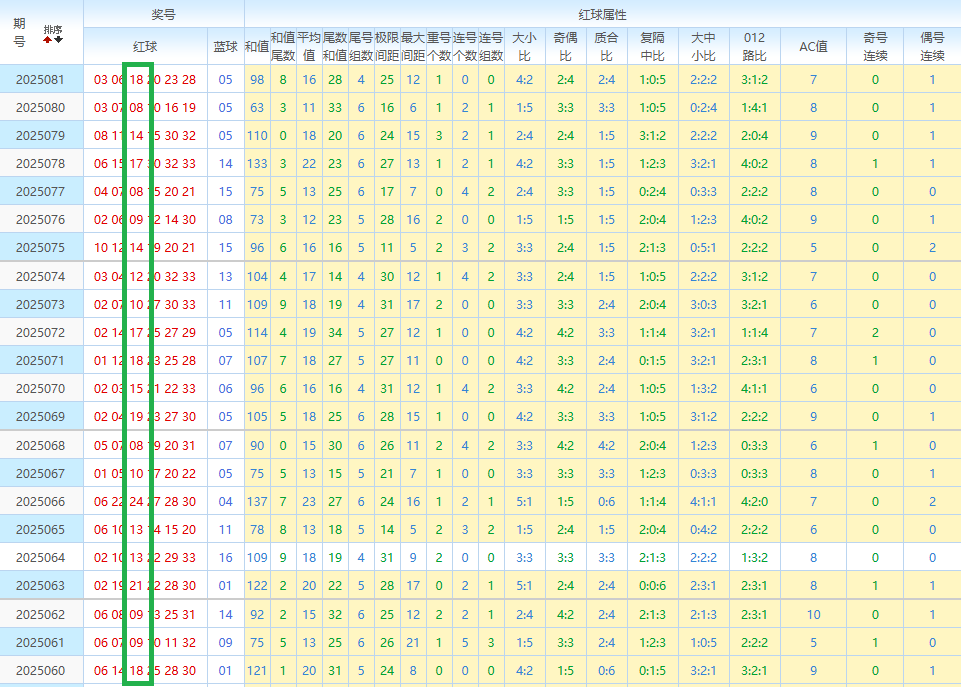Click the 奖号 group header
This screenshot has height=687, width=961.
coord(163,14)
